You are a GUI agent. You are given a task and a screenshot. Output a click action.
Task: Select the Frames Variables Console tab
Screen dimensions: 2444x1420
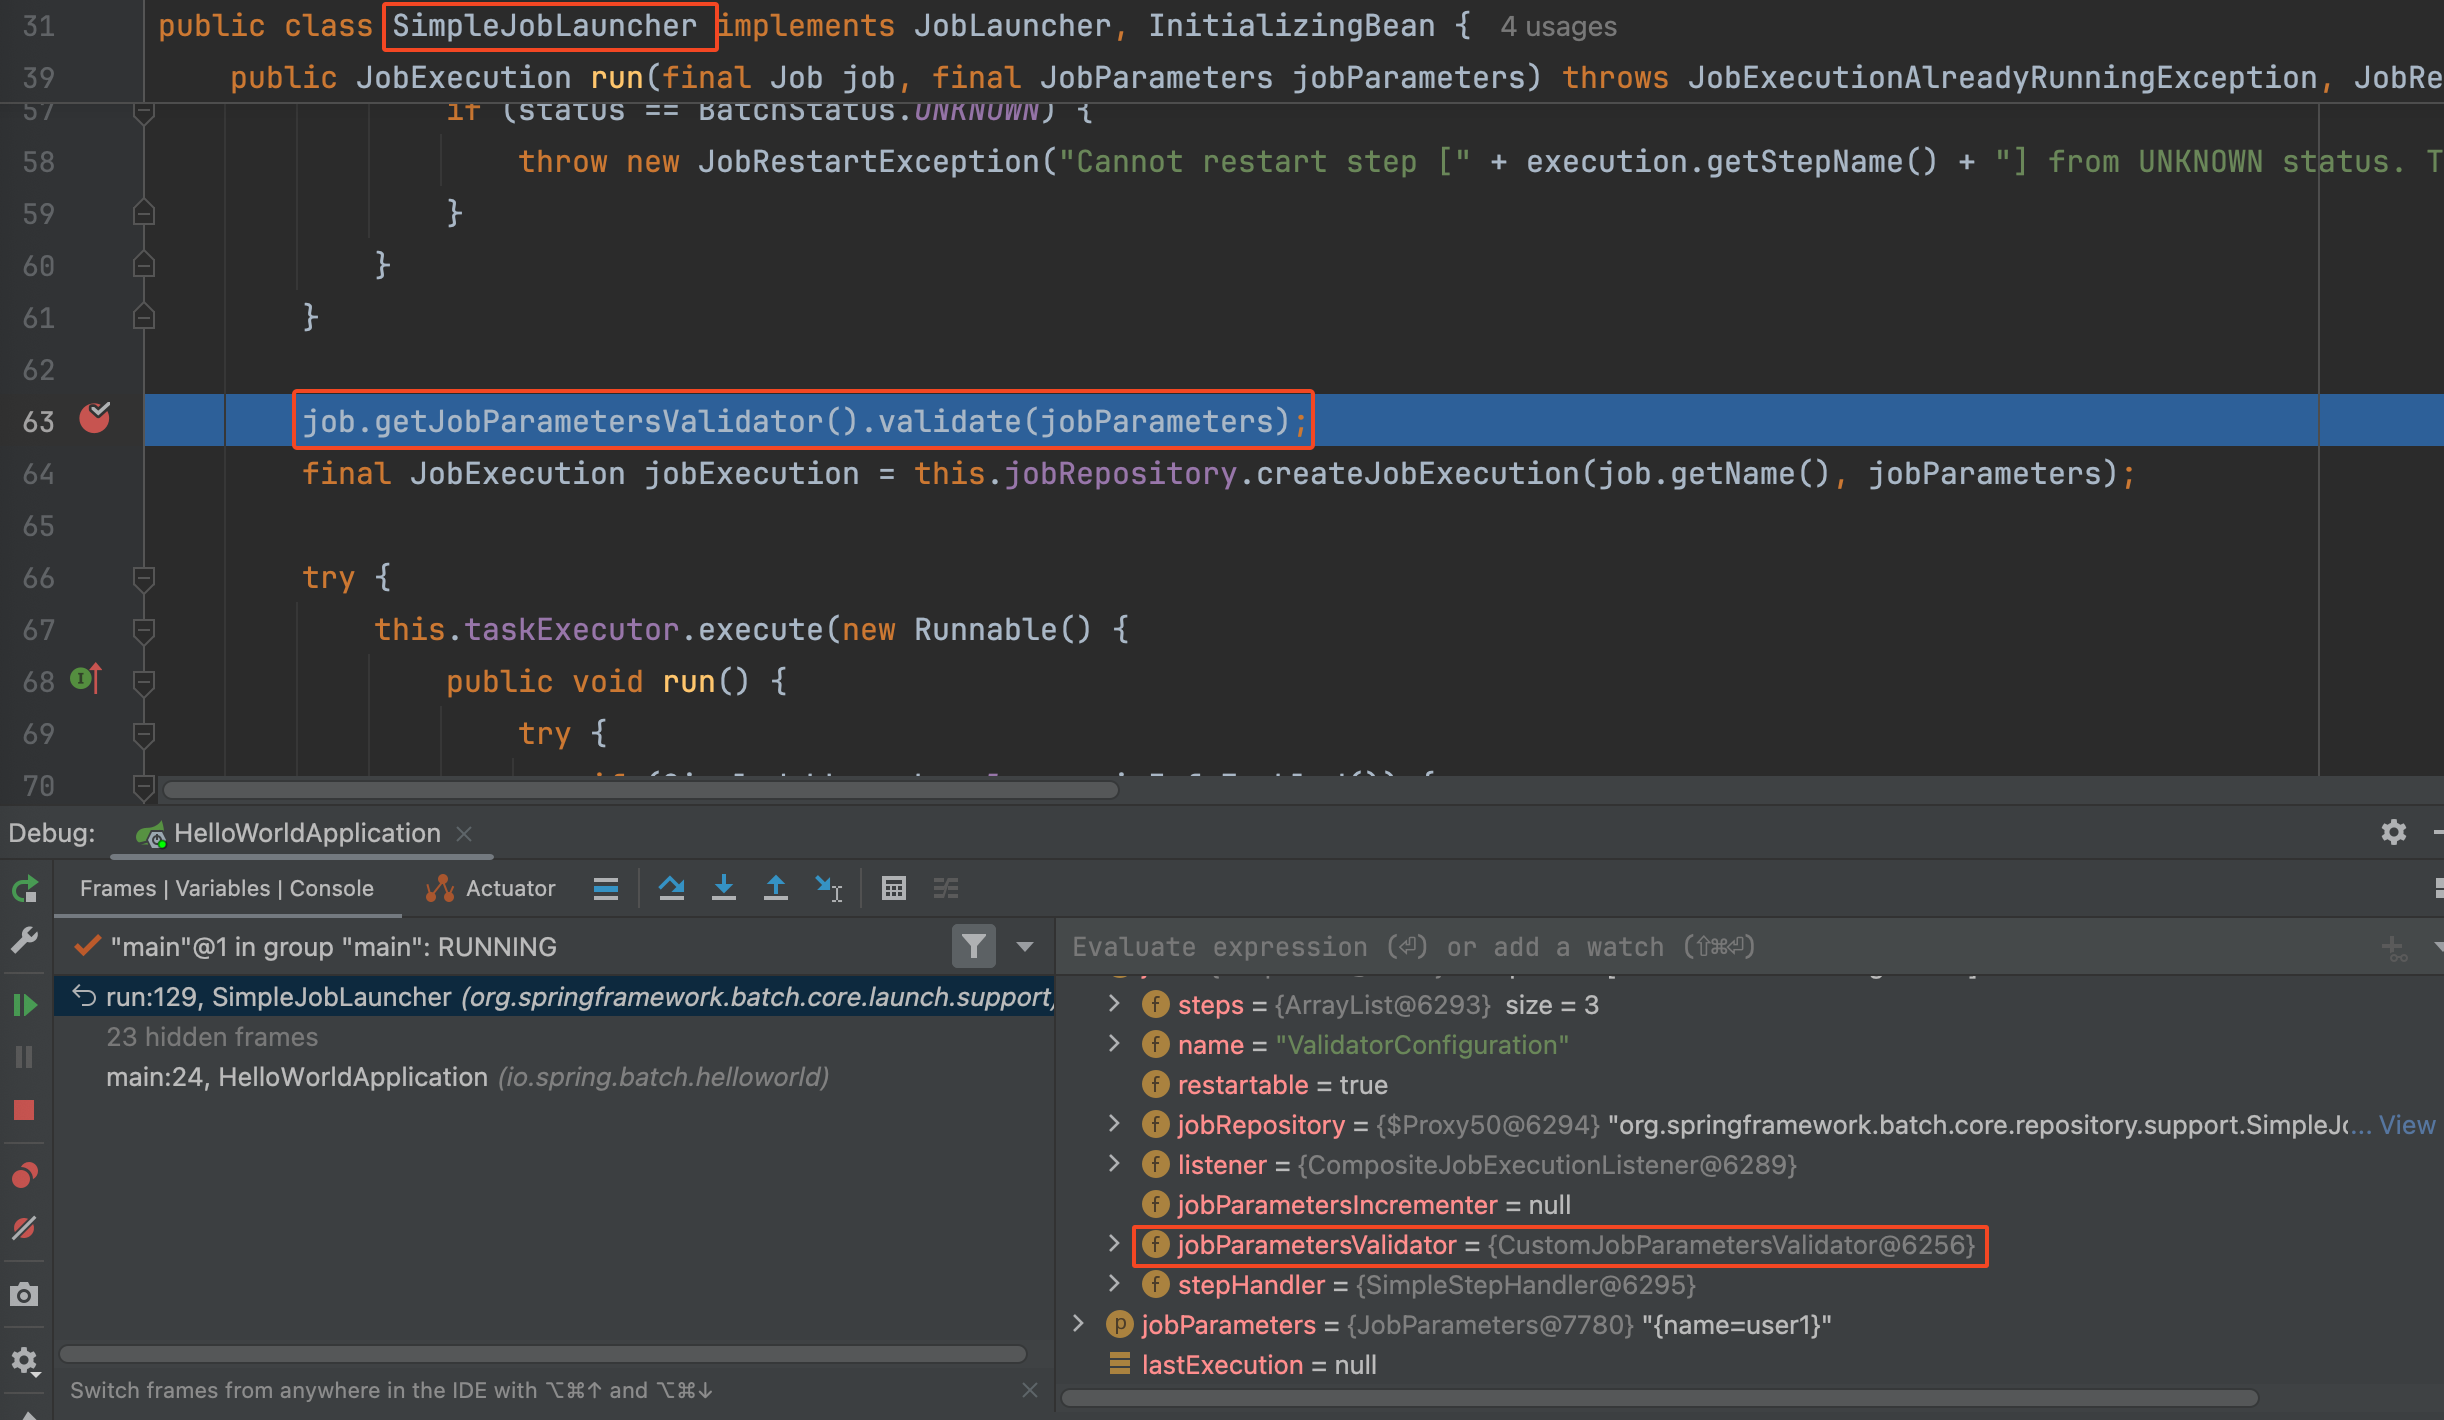(x=227, y=888)
